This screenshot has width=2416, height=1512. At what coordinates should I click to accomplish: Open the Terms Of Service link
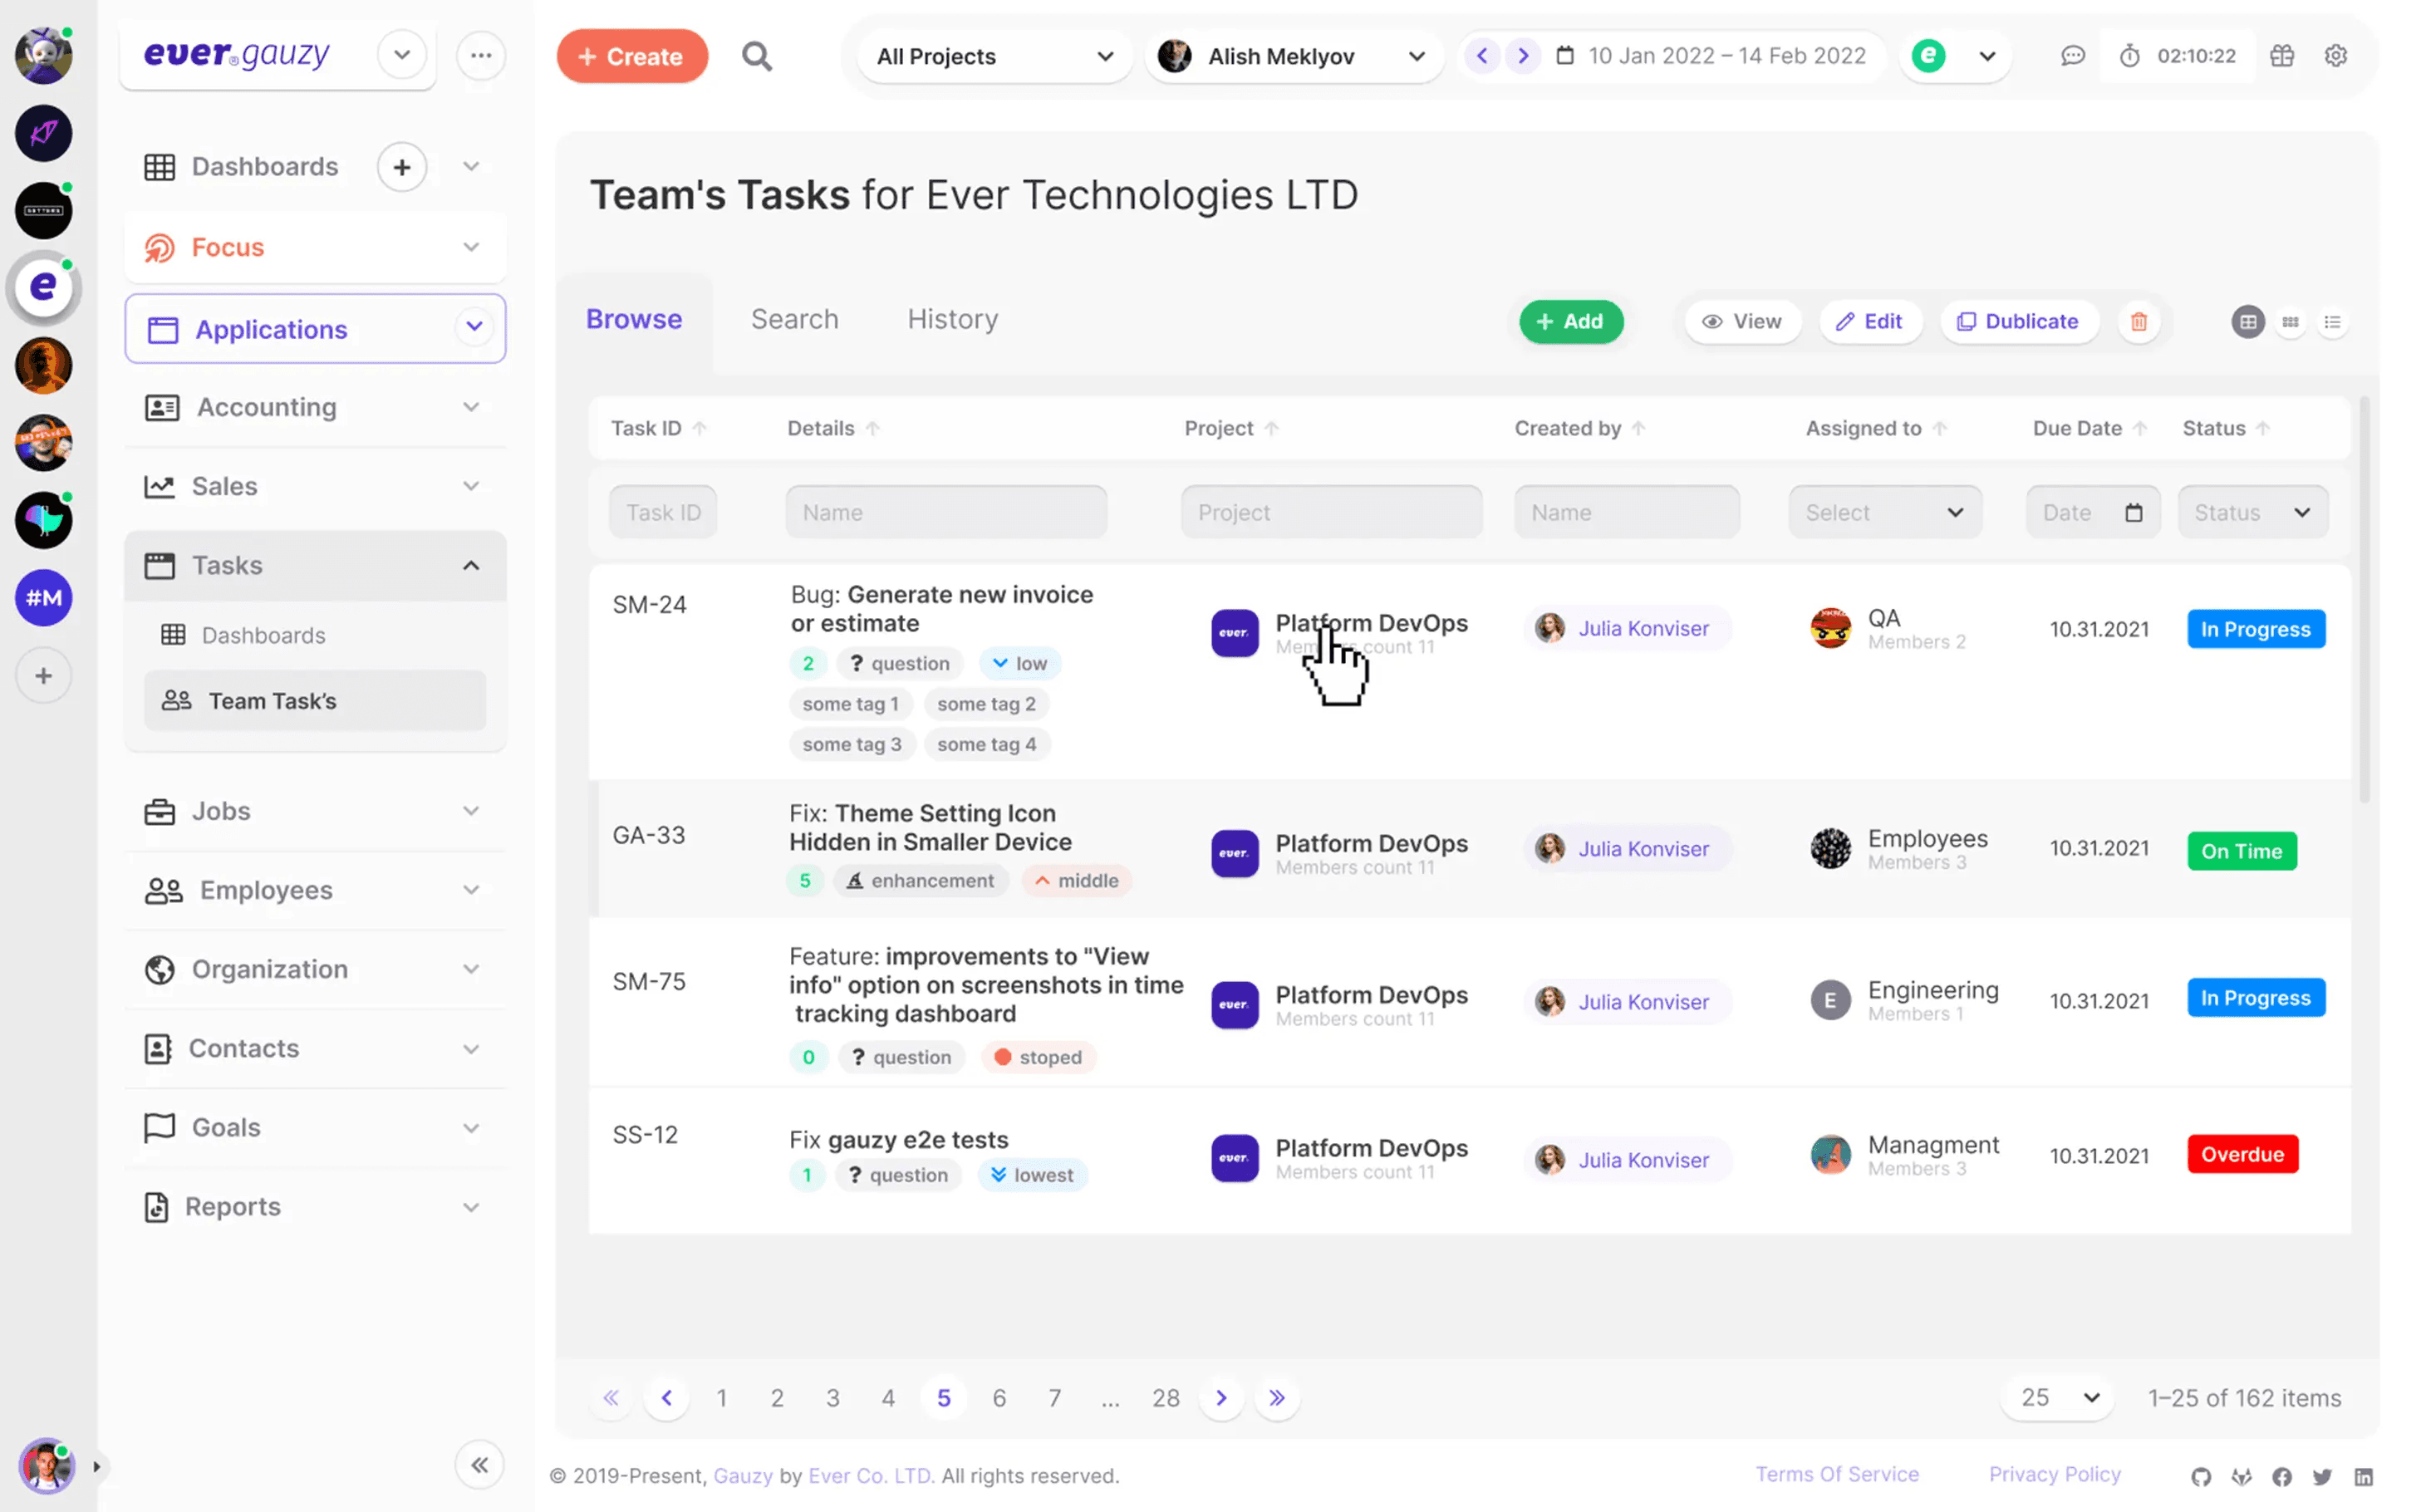(1836, 1475)
